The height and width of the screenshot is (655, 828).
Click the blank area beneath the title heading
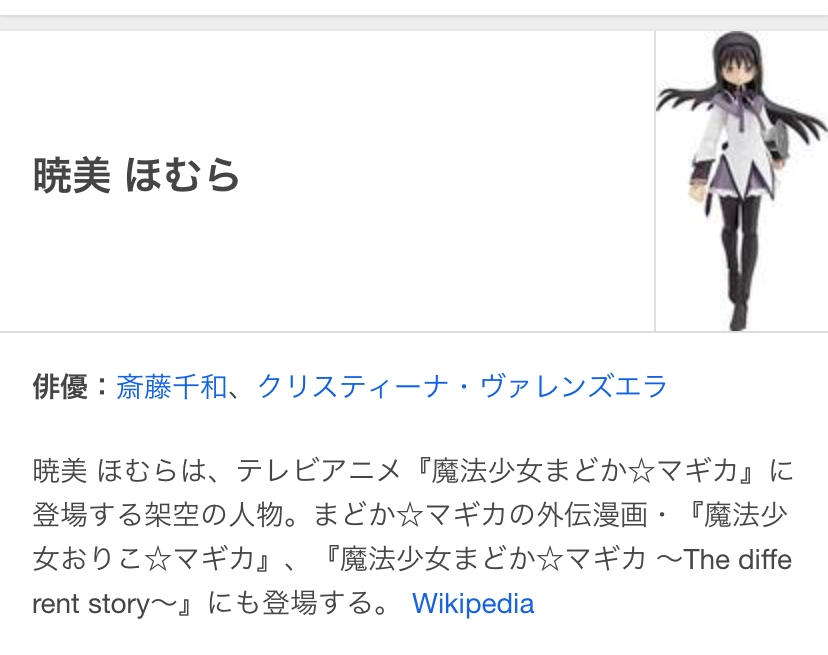327,264
